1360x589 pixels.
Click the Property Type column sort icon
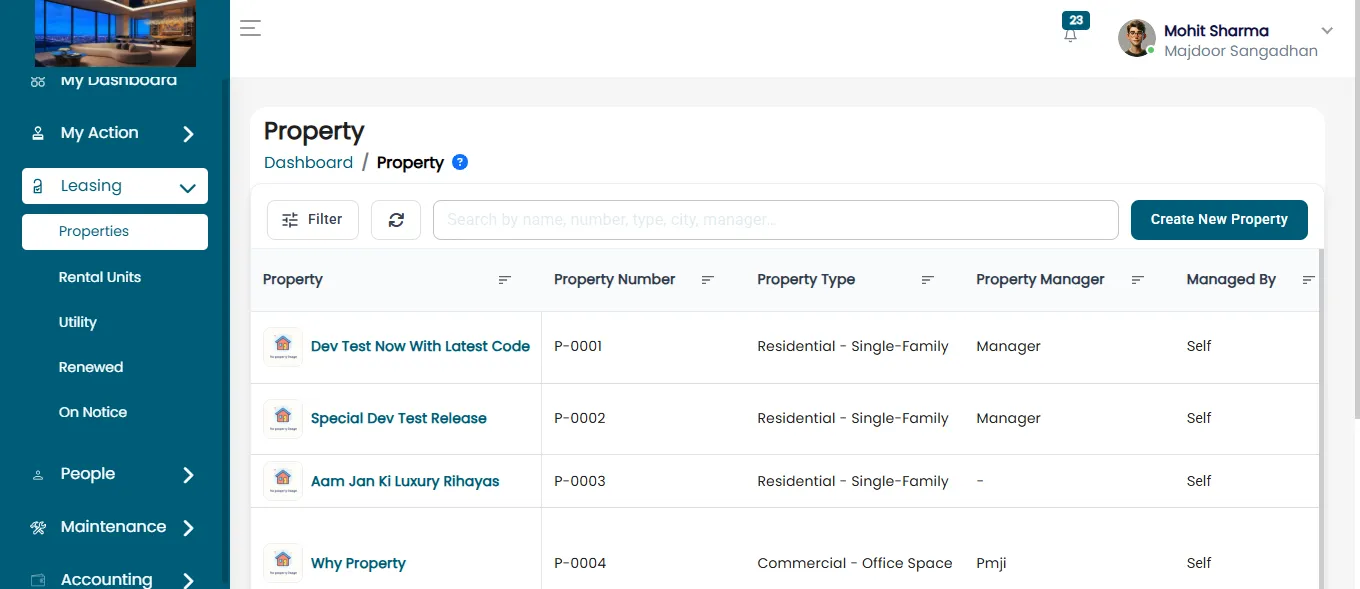(928, 280)
